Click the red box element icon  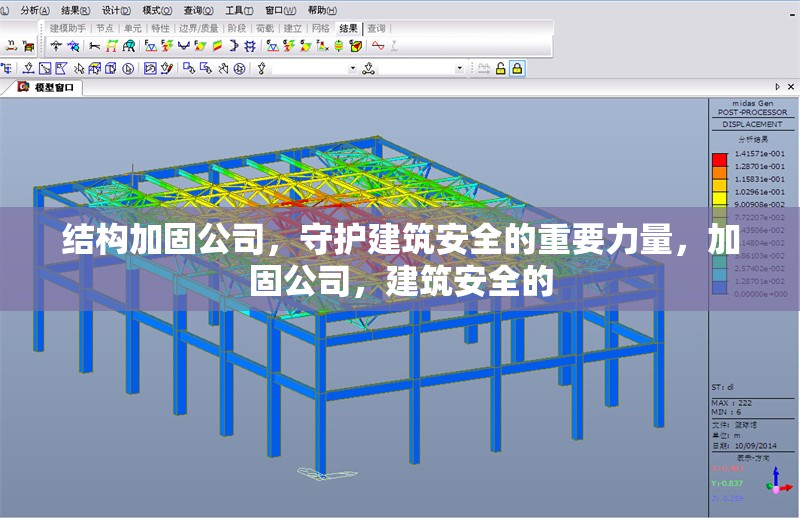(x=29, y=46)
